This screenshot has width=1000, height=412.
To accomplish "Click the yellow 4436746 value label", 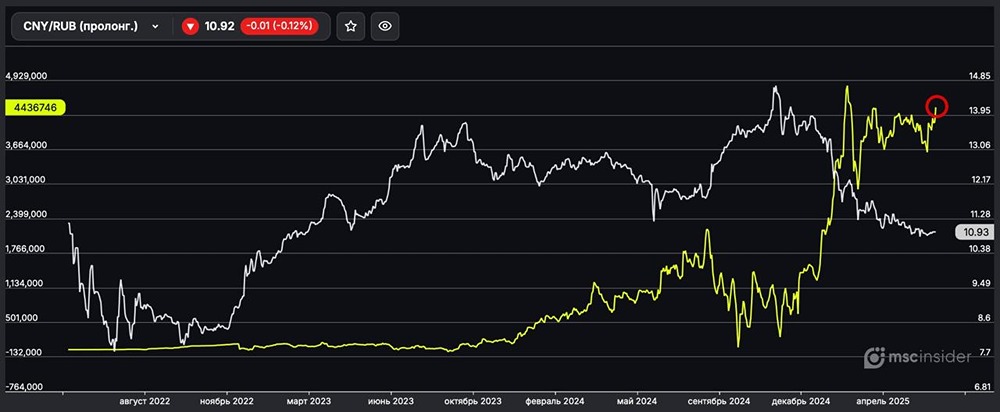I will pyautogui.click(x=35, y=107).
